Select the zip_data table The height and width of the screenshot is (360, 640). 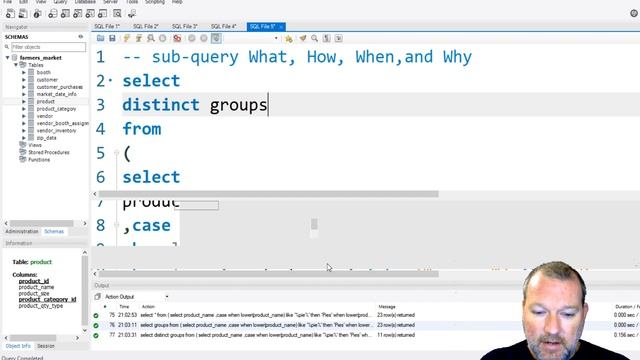47,138
